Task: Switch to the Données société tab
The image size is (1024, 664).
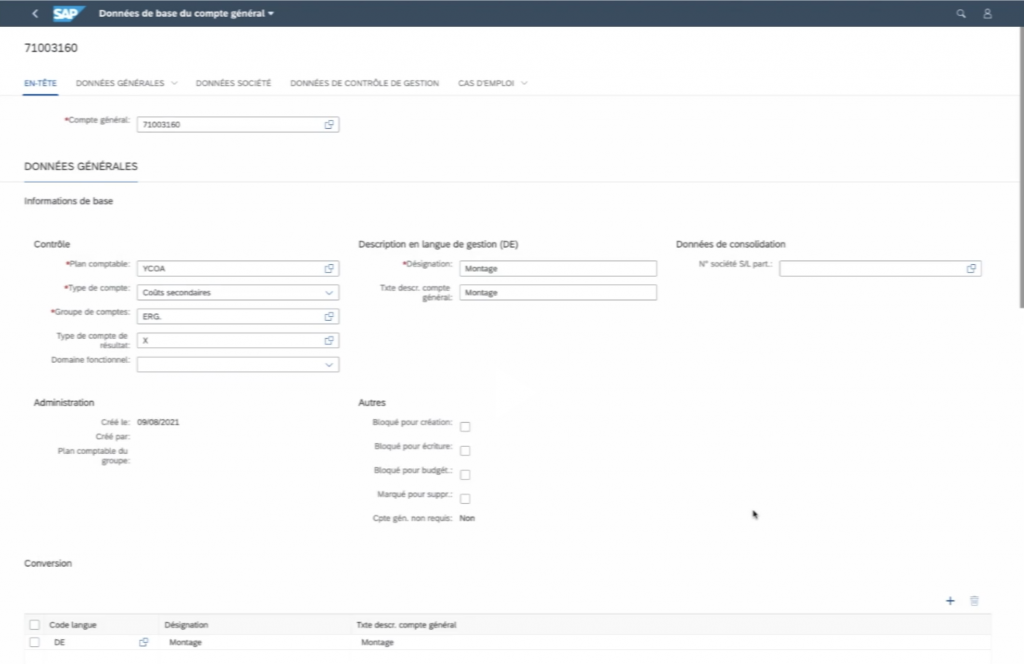Action: point(233,83)
